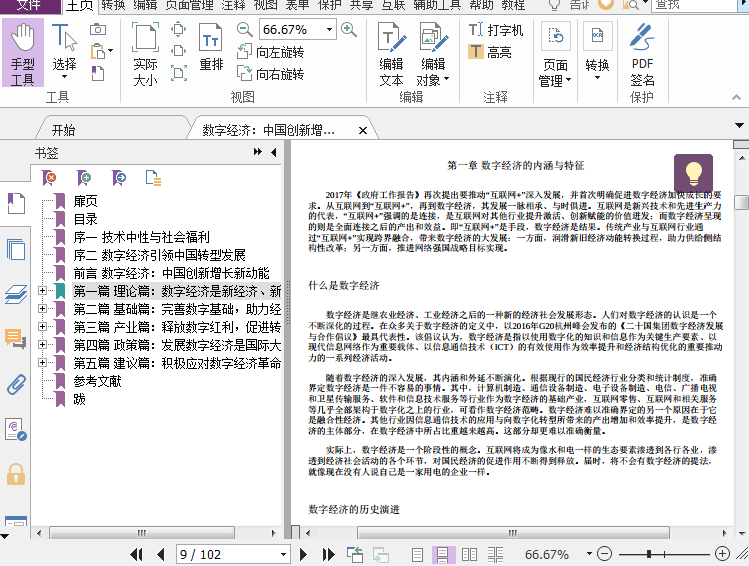Click the add new bookmark icon
The width and height of the screenshot is (749, 566).
pyautogui.click(x=84, y=178)
